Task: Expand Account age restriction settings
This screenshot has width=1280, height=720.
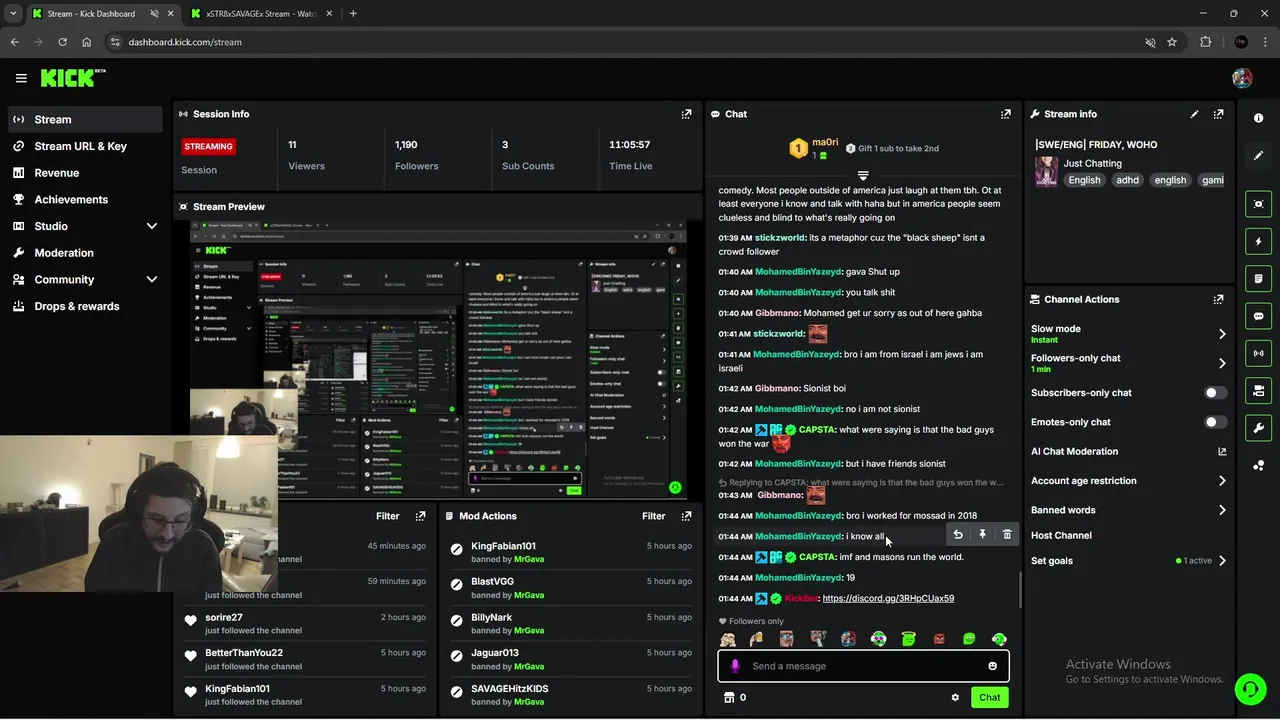Action: (x=1222, y=481)
